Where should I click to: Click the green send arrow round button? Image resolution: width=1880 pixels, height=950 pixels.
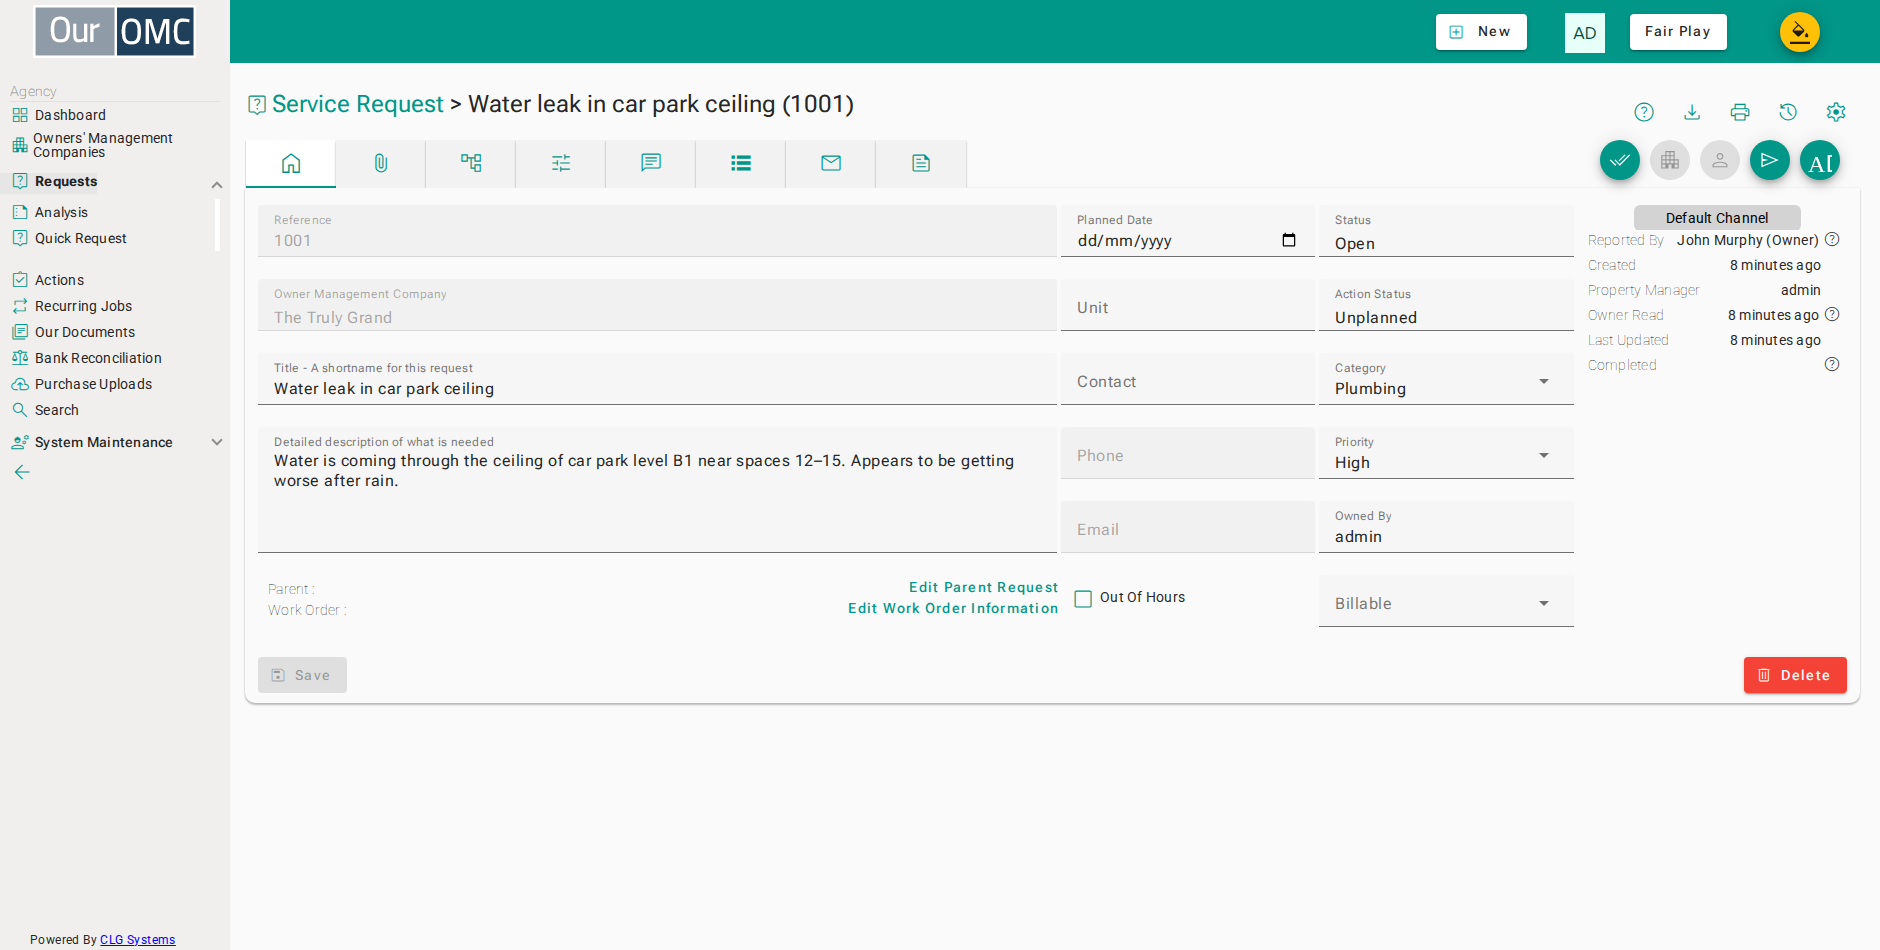point(1770,160)
